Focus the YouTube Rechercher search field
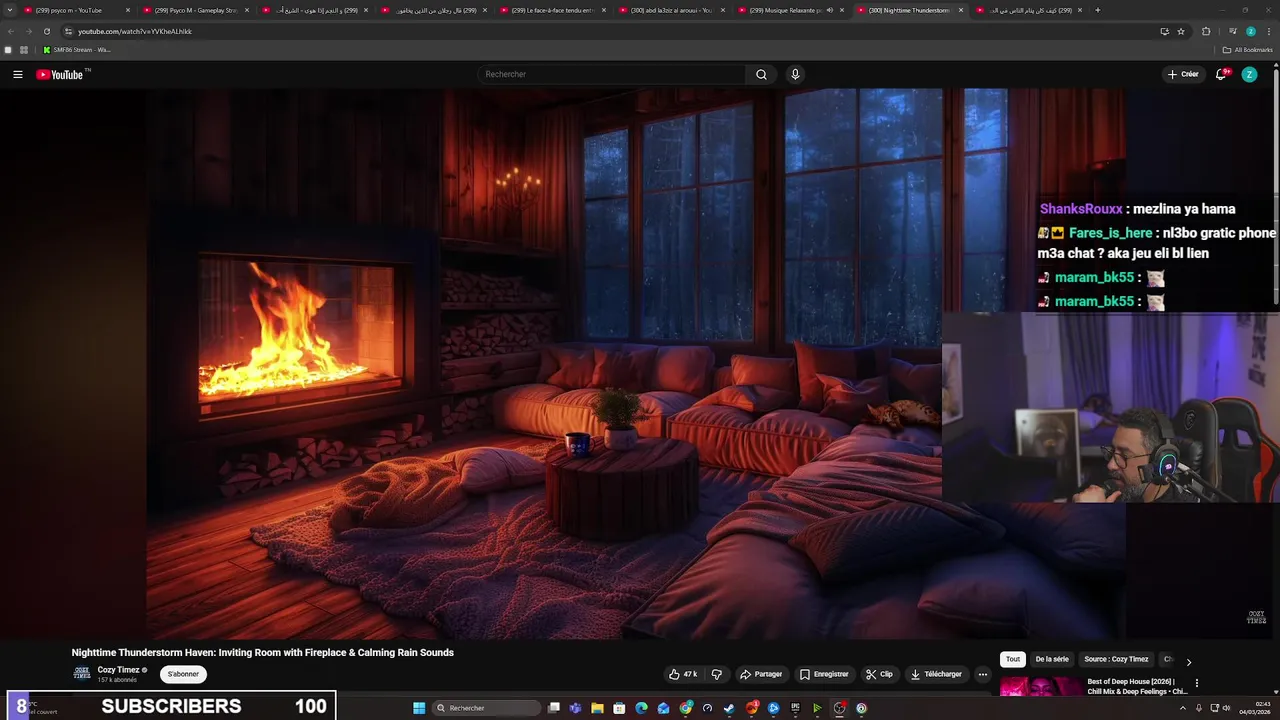 pos(611,74)
